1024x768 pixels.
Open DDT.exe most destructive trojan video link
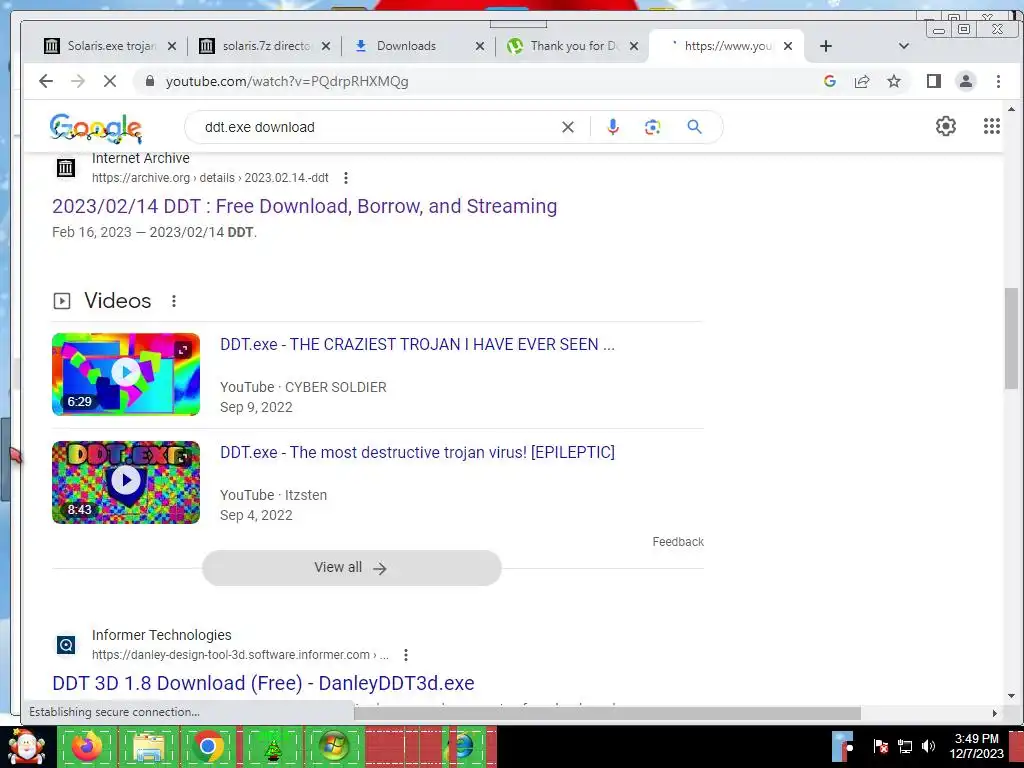point(417,452)
